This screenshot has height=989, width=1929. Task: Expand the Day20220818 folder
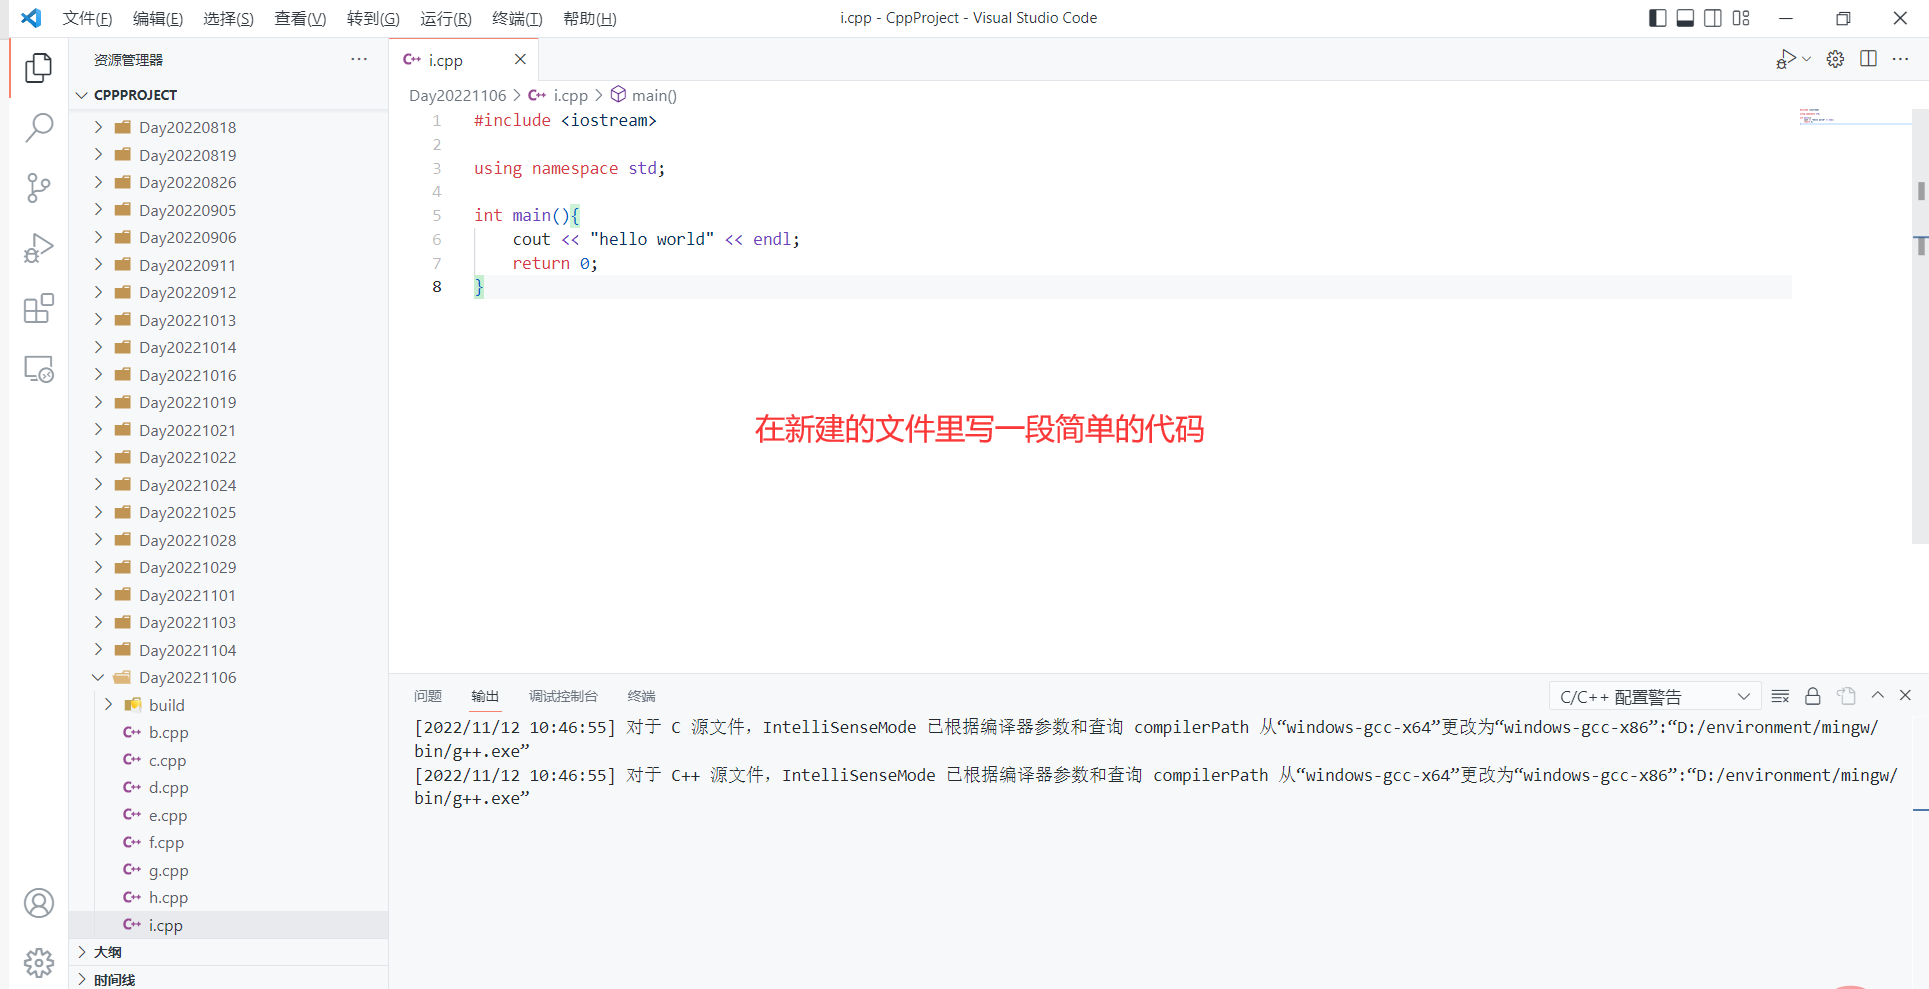pos(228,127)
